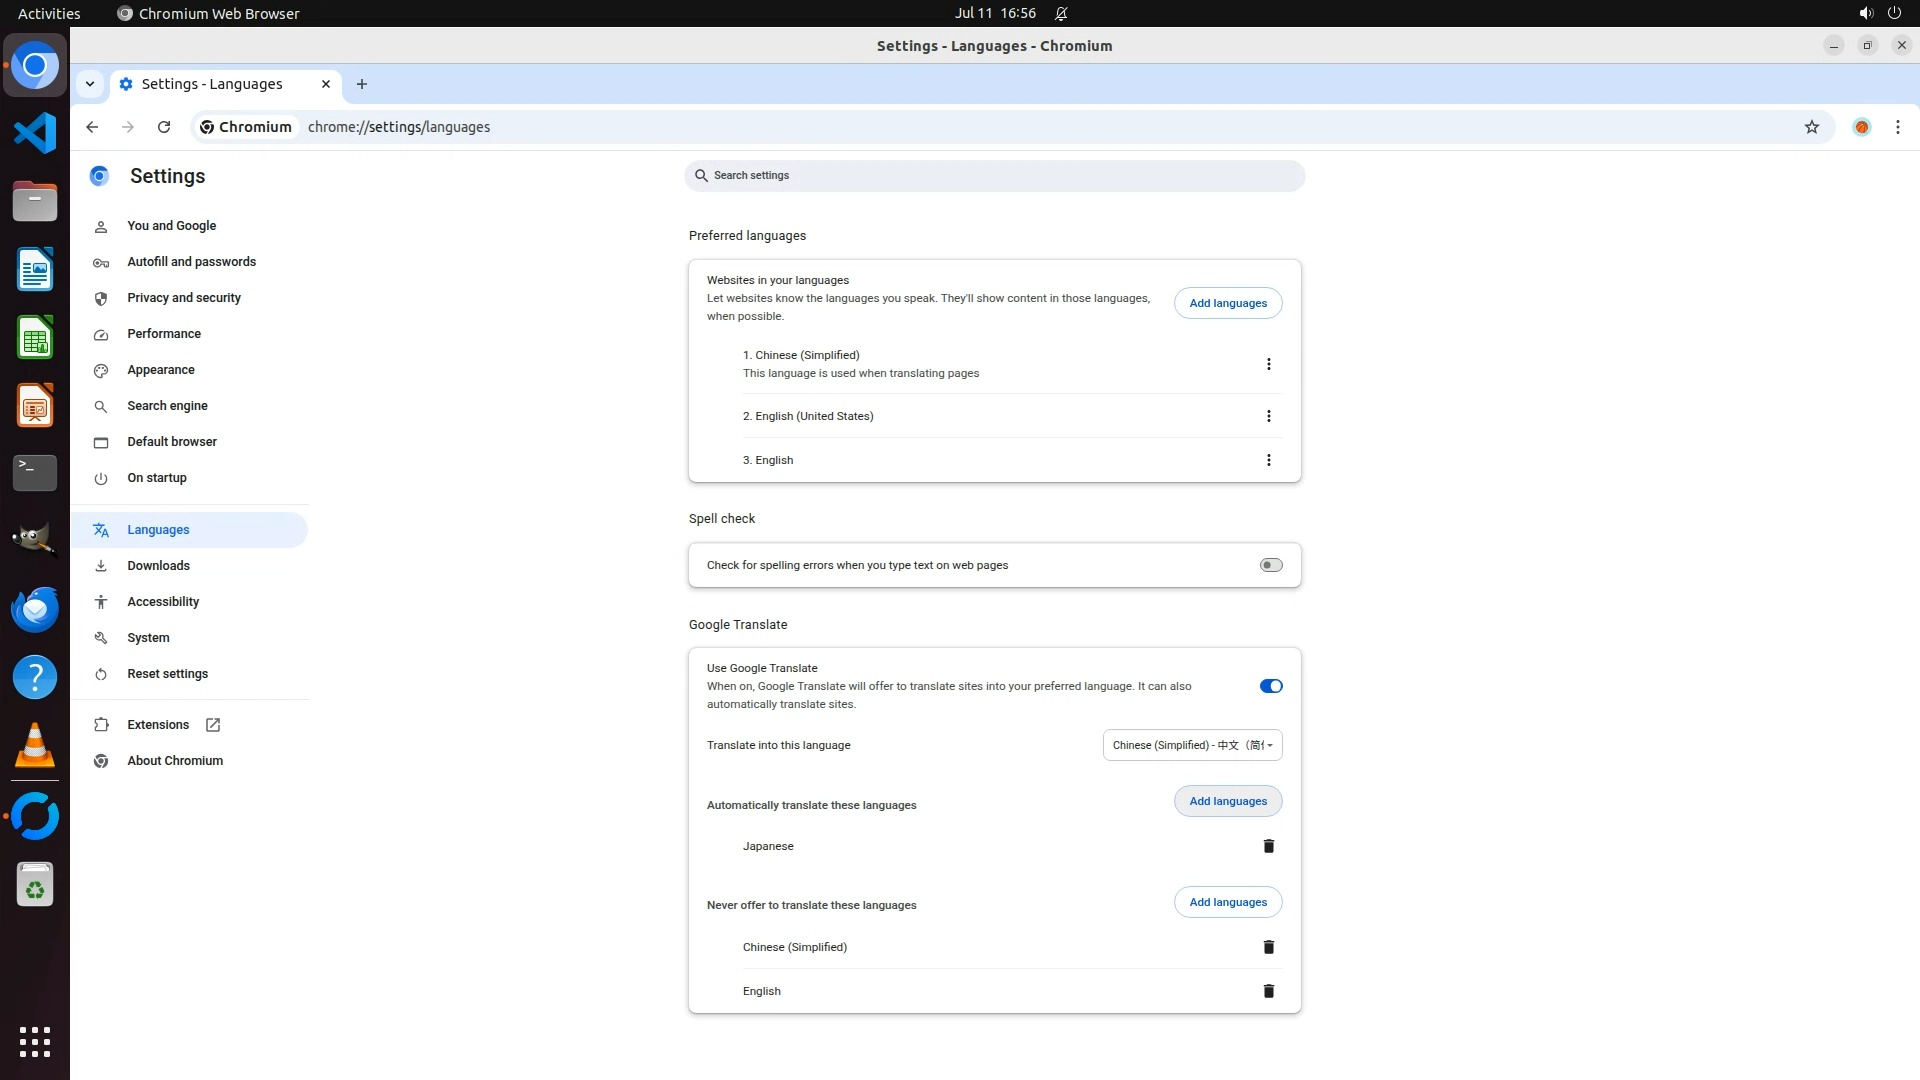Expand Translate into this language dropdown

[1192, 745]
